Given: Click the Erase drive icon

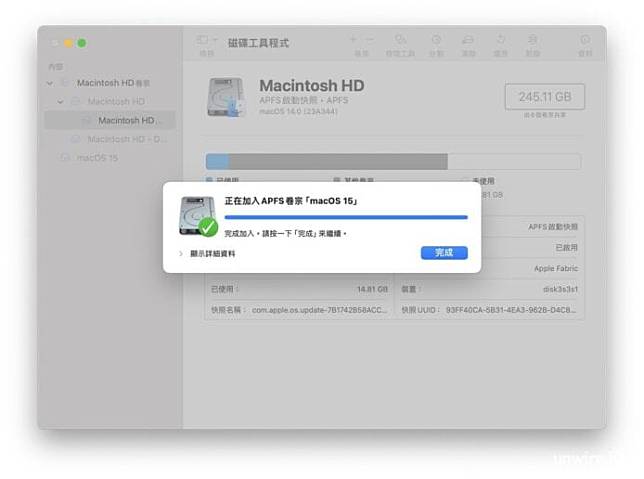Looking at the screenshot, I should [468, 39].
